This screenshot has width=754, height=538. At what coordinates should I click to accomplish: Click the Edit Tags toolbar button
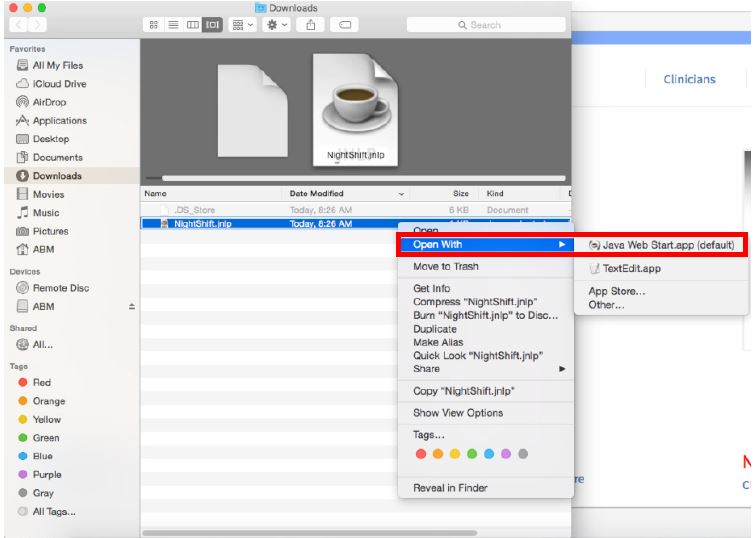[x=344, y=25]
